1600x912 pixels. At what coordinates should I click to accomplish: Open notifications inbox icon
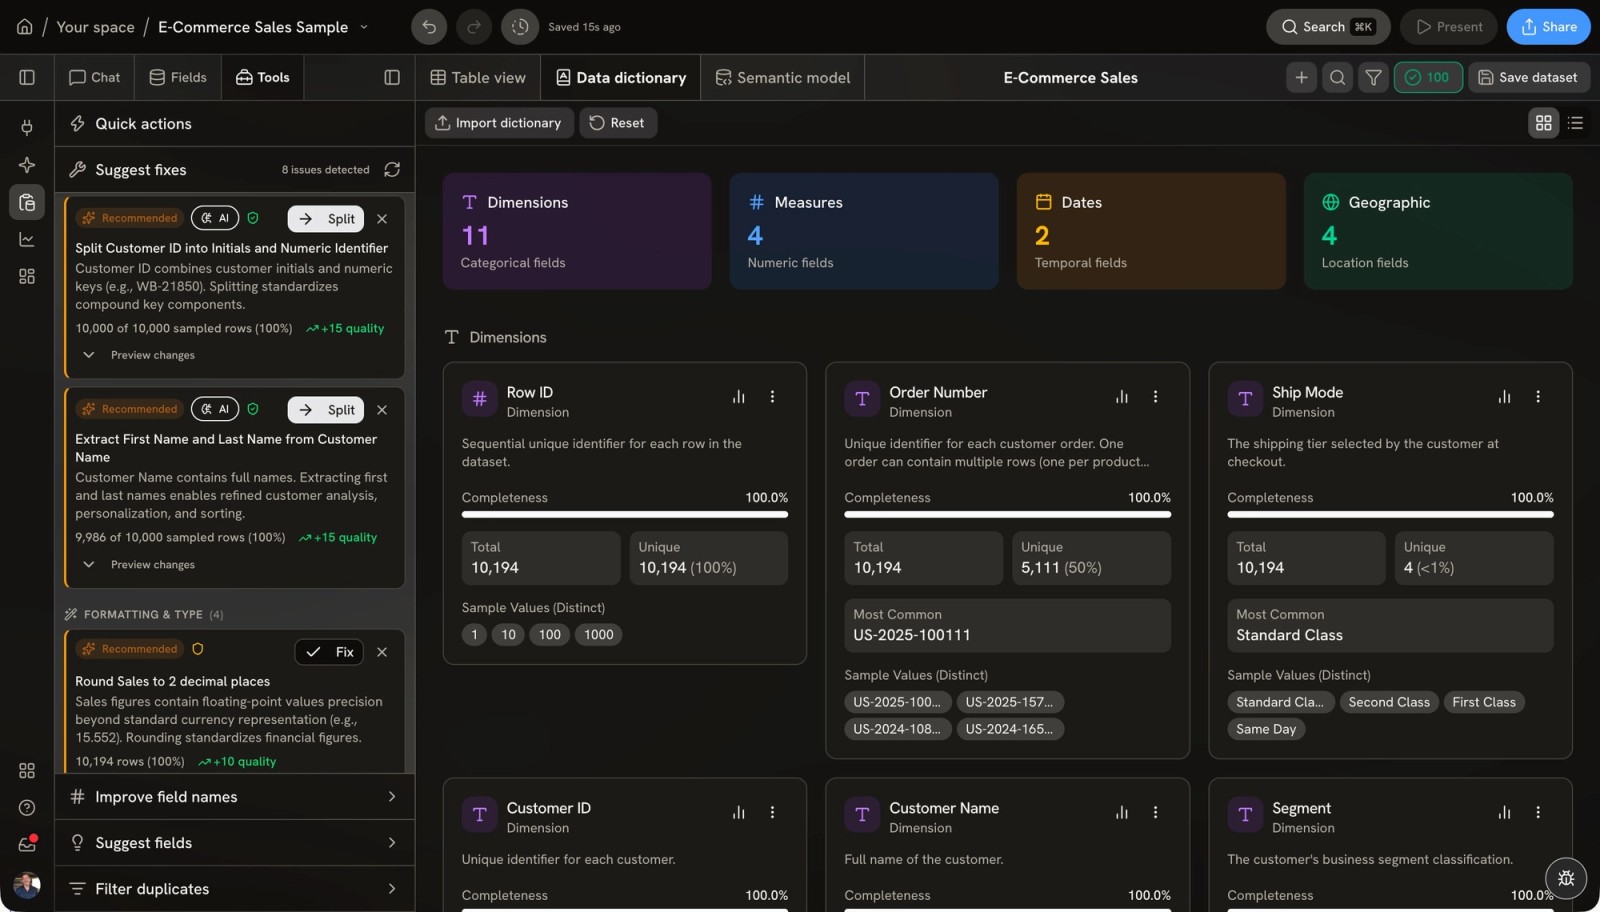[27, 845]
